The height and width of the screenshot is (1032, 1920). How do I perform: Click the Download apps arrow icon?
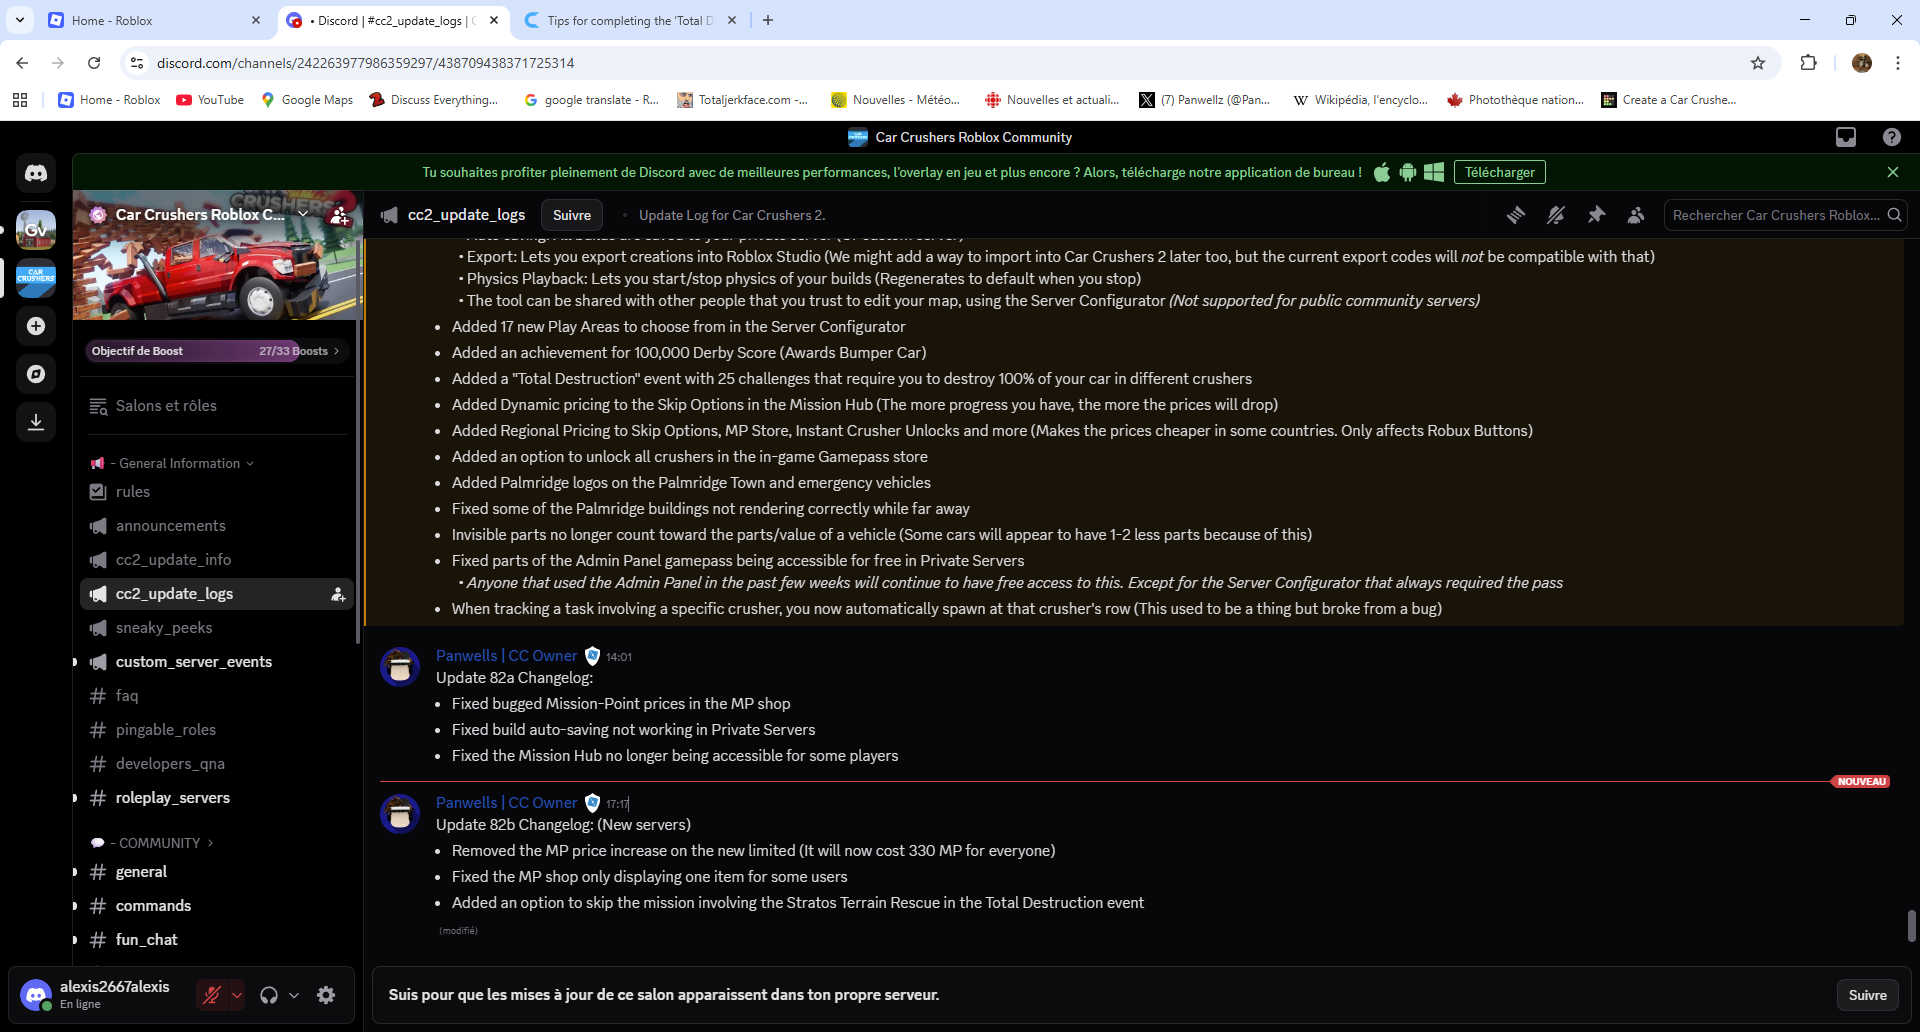36,422
